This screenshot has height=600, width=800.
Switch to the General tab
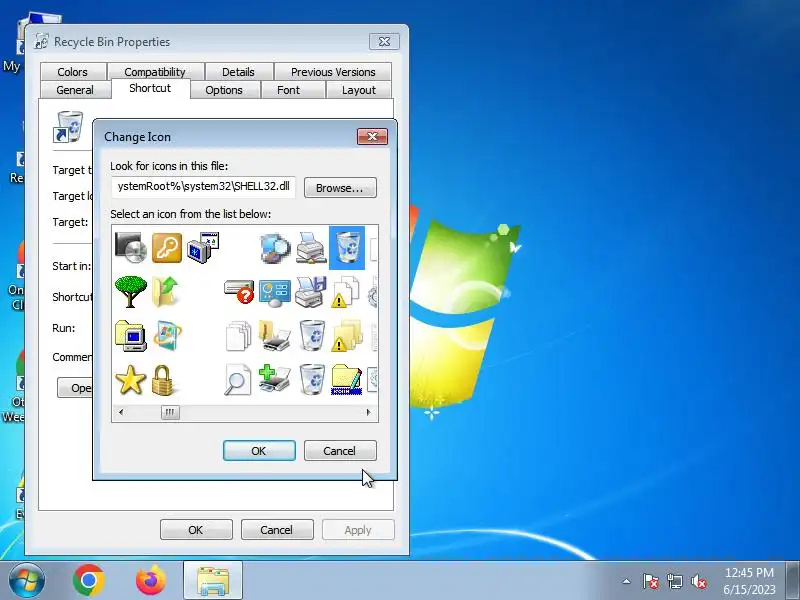[75, 90]
